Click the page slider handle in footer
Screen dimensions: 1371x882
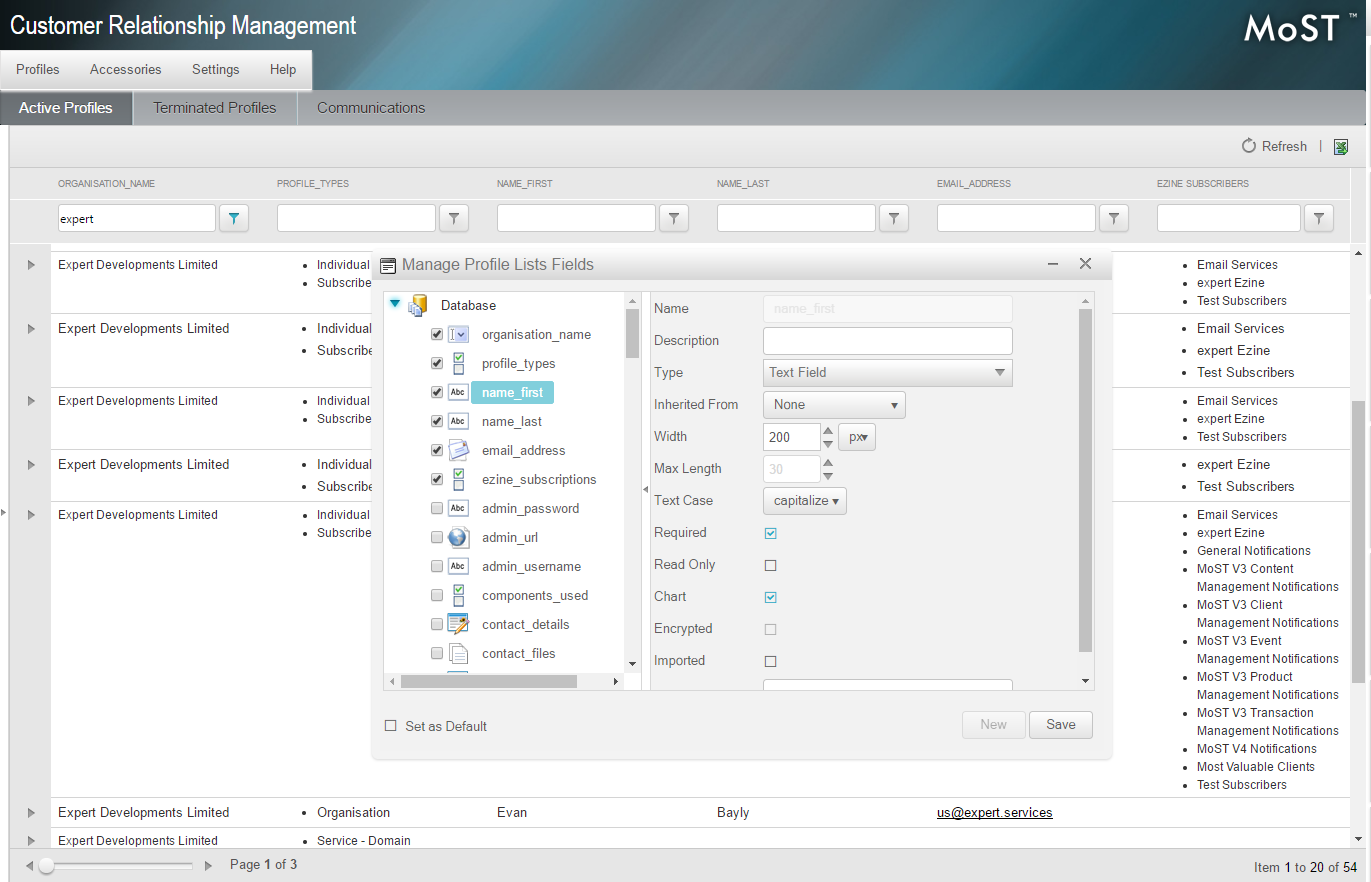(x=47, y=865)
